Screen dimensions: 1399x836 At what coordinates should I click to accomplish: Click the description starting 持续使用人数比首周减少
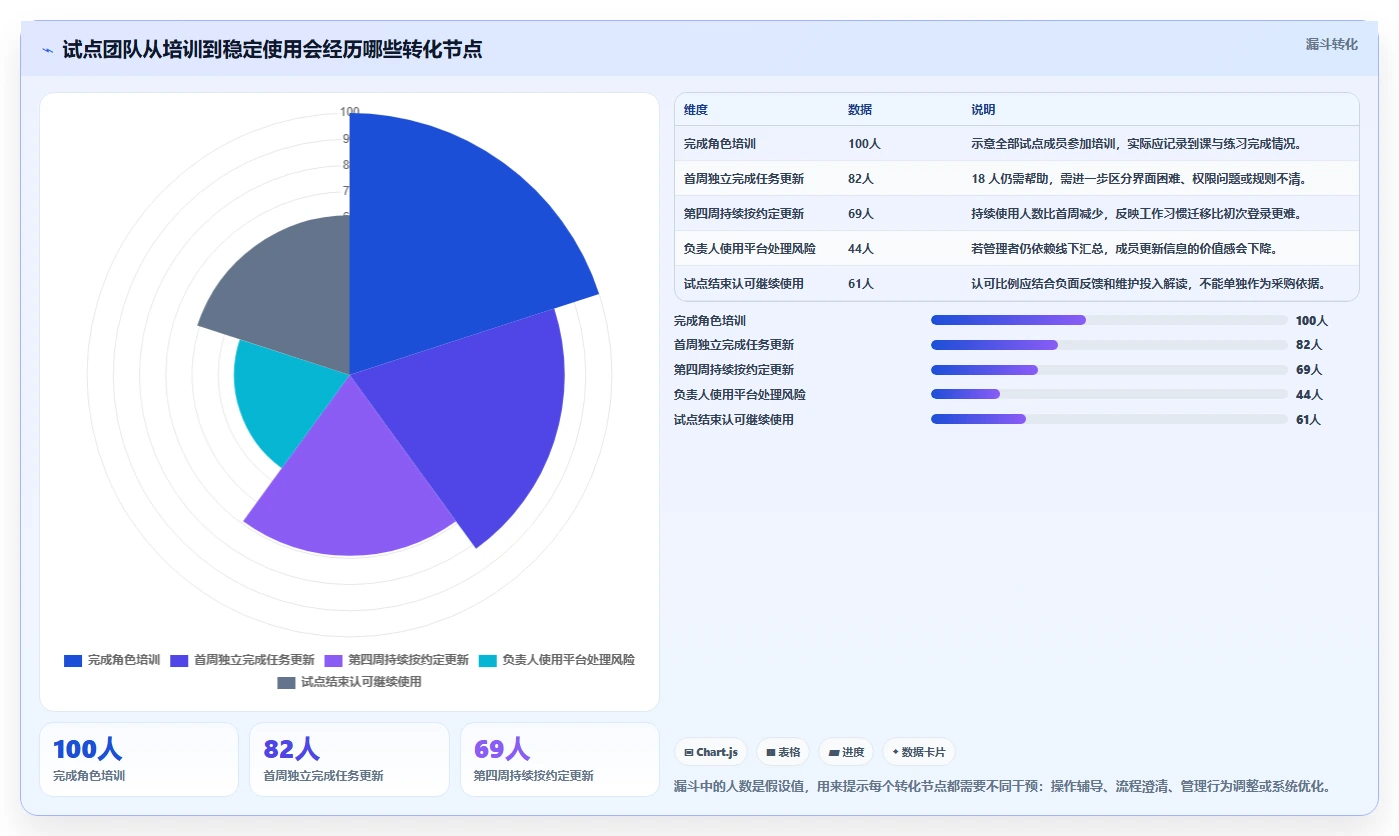[1136, 214]
